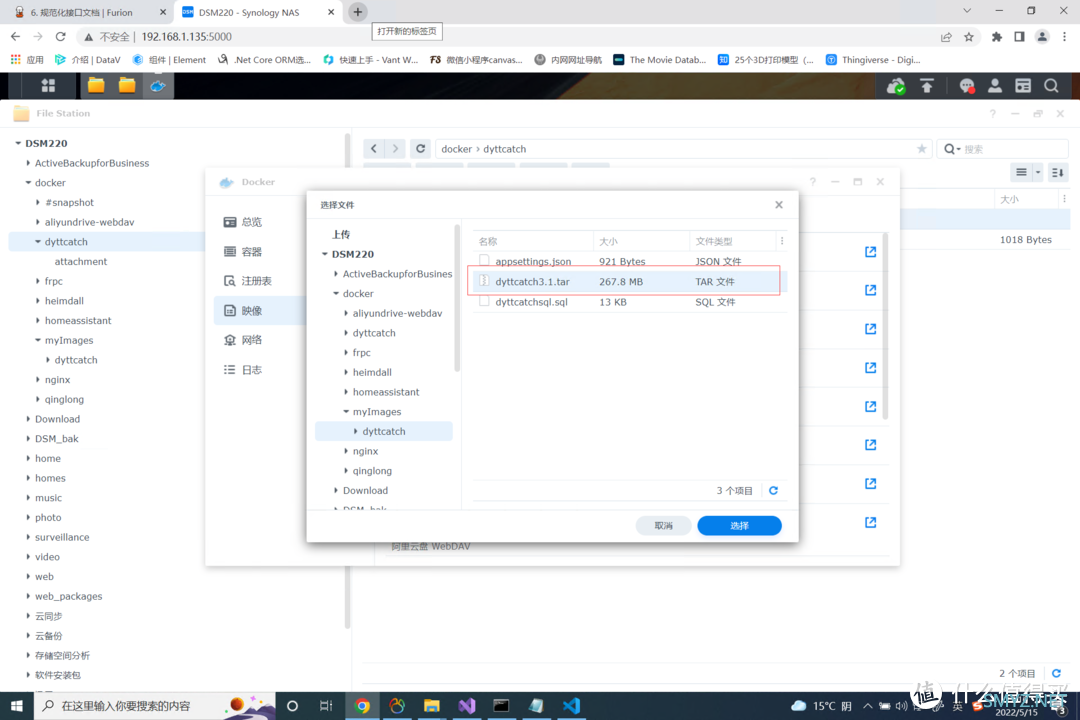Image resolution: width=1080 pixels, height=720 pixels.
Task: Expand Download folder in File Station tree
Action: coord(28,419)
